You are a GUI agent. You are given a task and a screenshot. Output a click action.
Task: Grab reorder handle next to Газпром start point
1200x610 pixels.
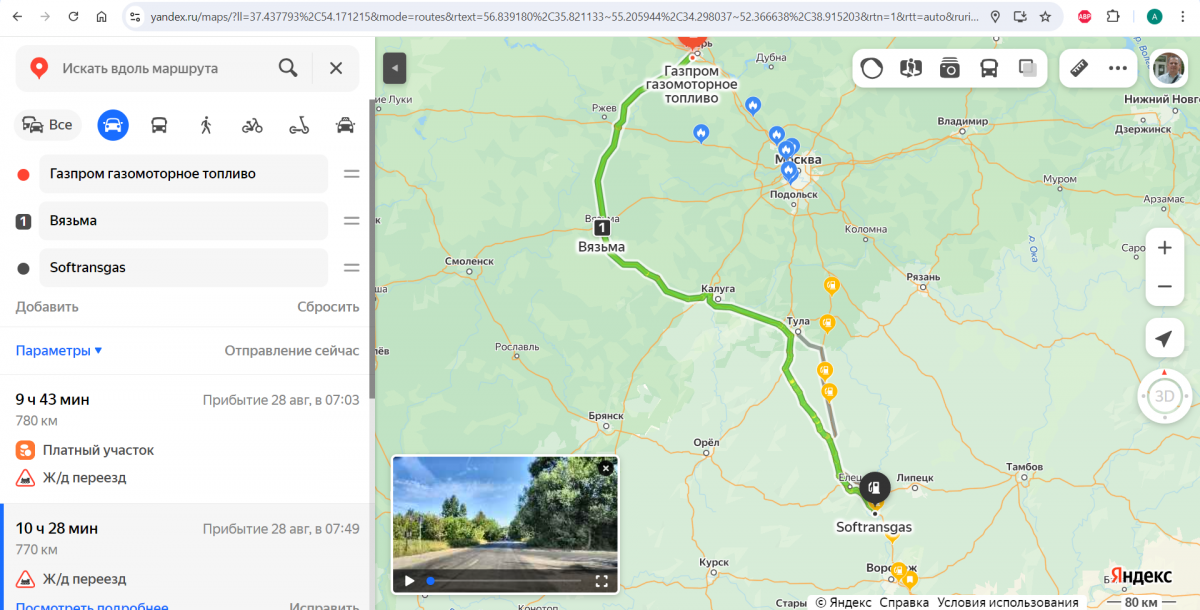[x=352, y=174]
